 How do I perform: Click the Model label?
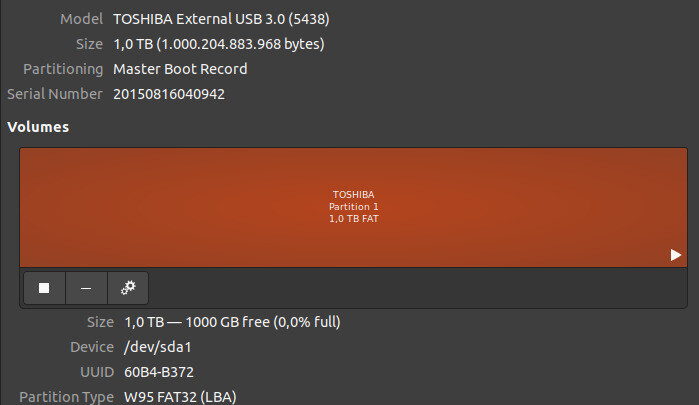click(x=81, y=19)
